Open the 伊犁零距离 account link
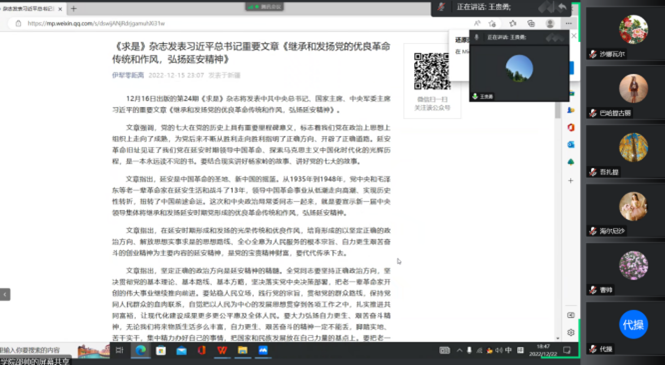 point(128,75)
